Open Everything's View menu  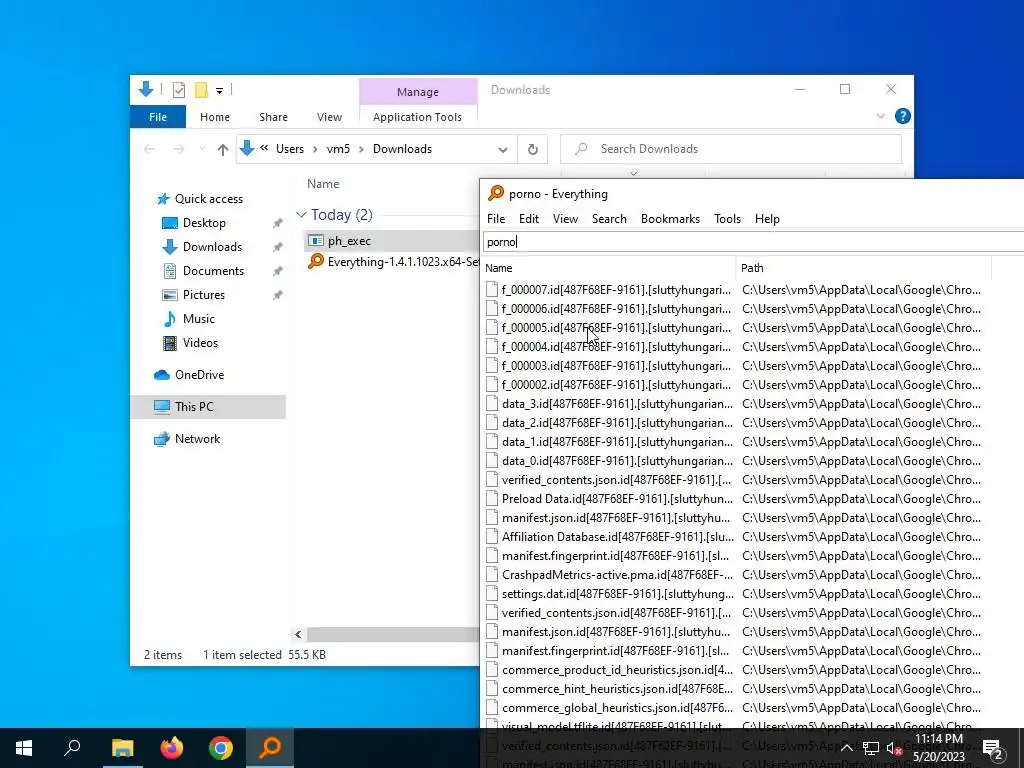point(566,219)
